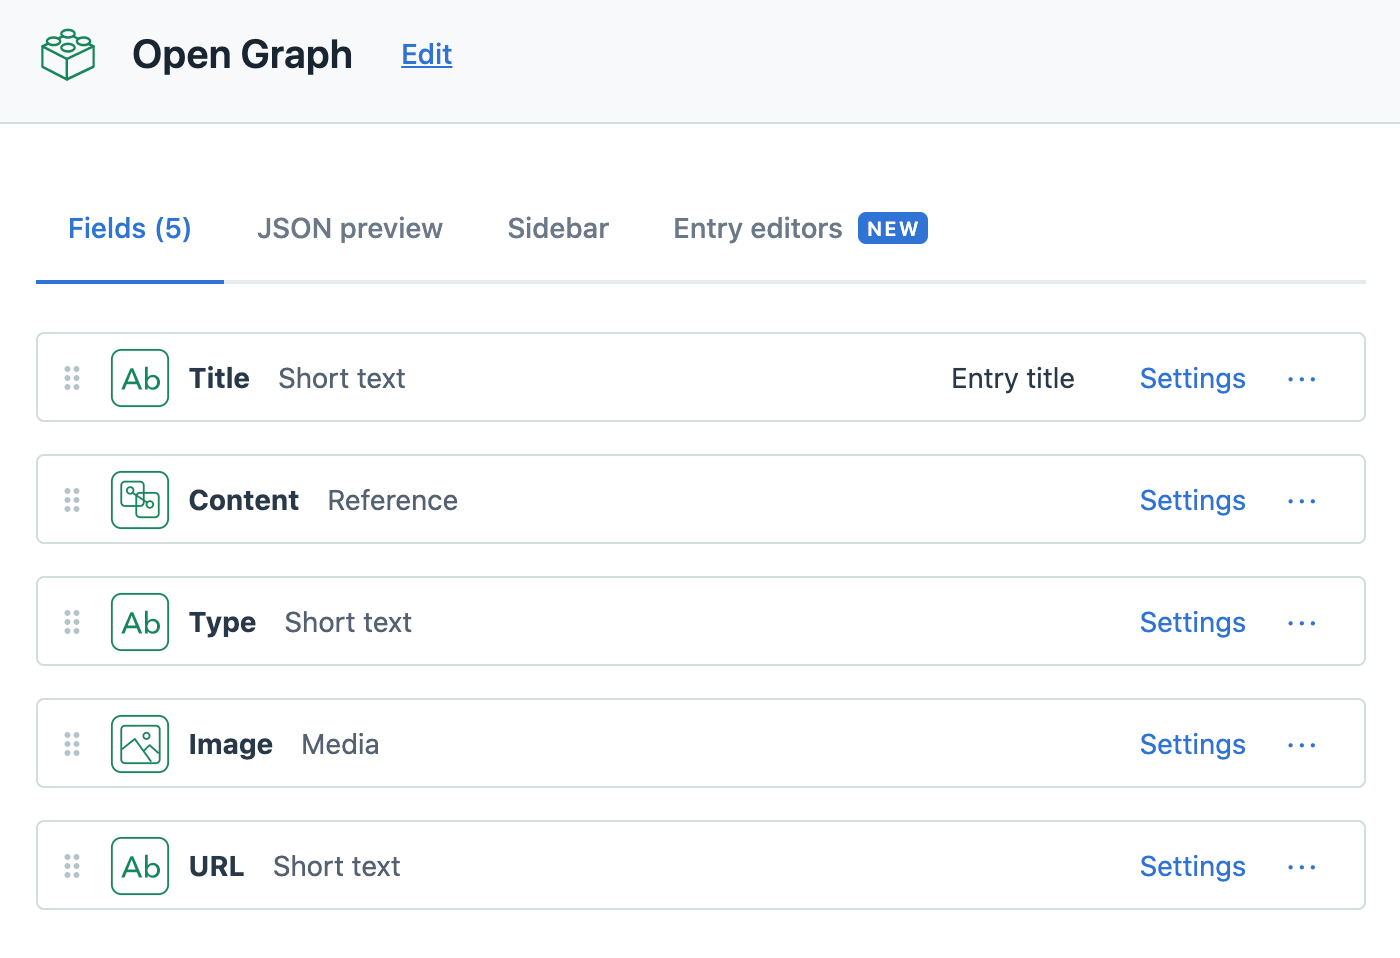Switch to the Sidebar tab
The height and width of the screenshot is (958, 1400).
(558, 228)
